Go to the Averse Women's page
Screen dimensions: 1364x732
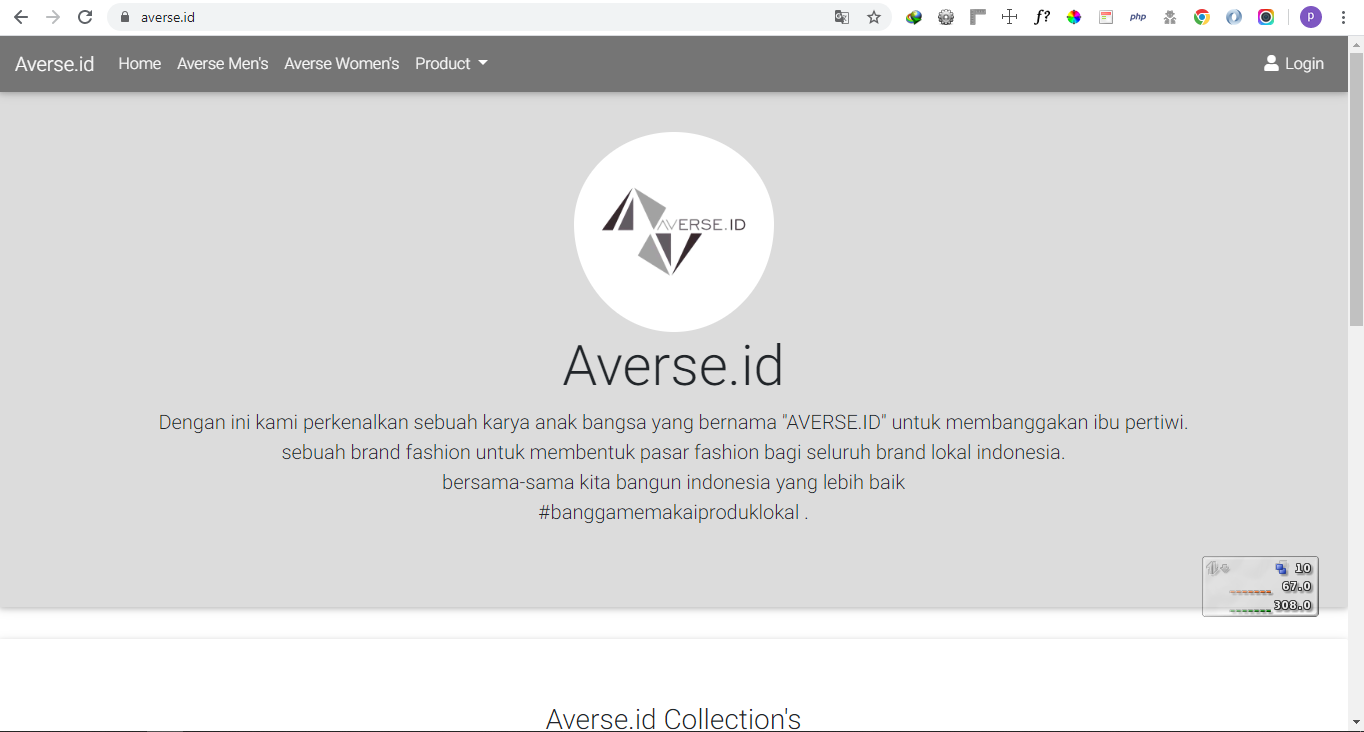coord(341,64)
